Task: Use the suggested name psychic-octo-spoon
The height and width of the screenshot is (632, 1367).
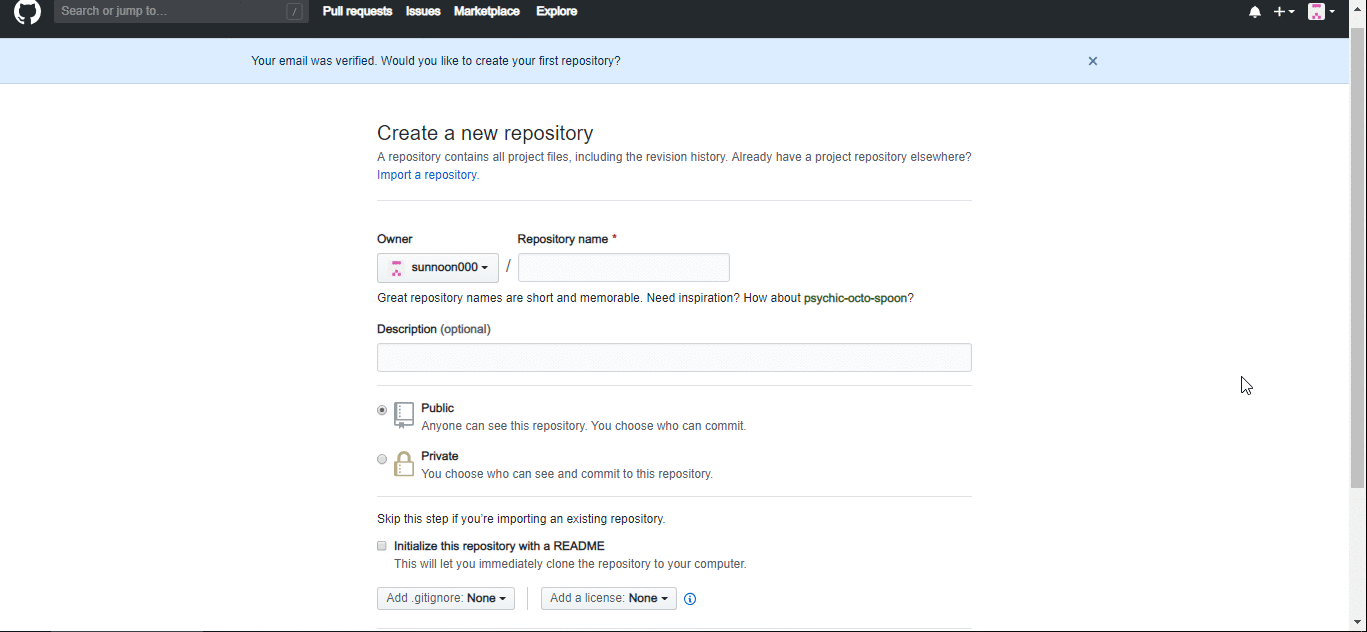Action: [856, 298]
